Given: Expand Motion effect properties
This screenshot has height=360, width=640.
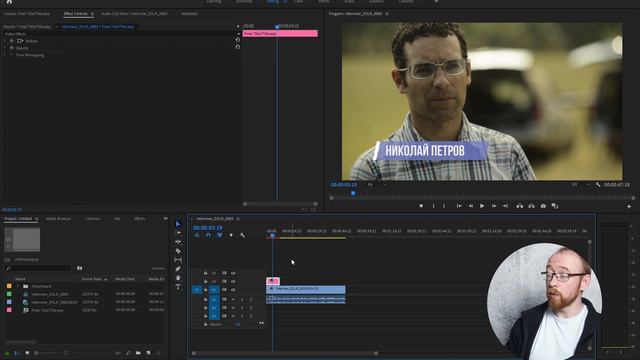Looking at the screenshot, I should 5,41.
